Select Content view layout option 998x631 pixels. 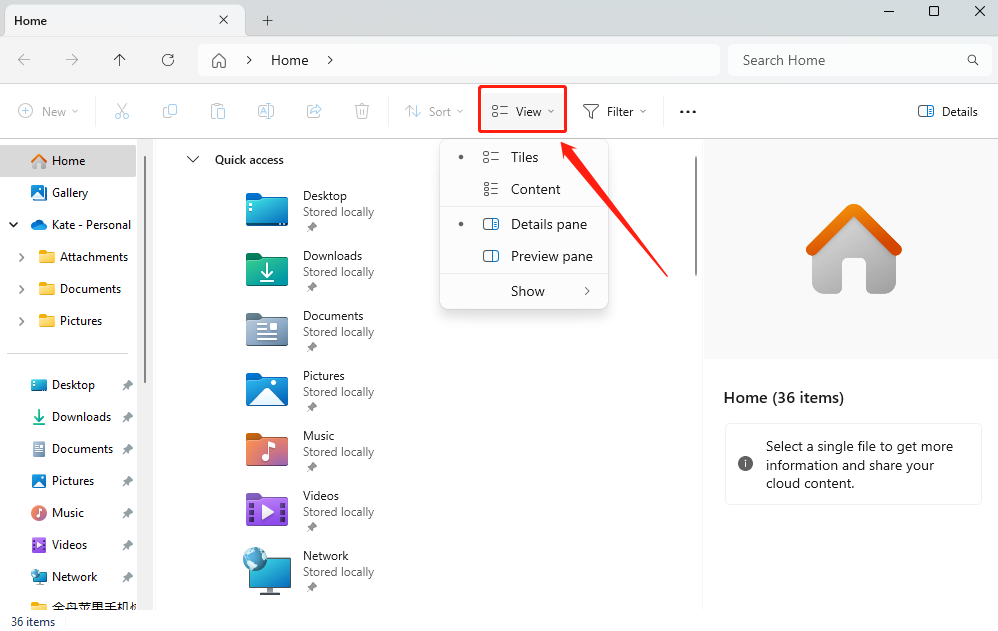[x=535, y=189]
